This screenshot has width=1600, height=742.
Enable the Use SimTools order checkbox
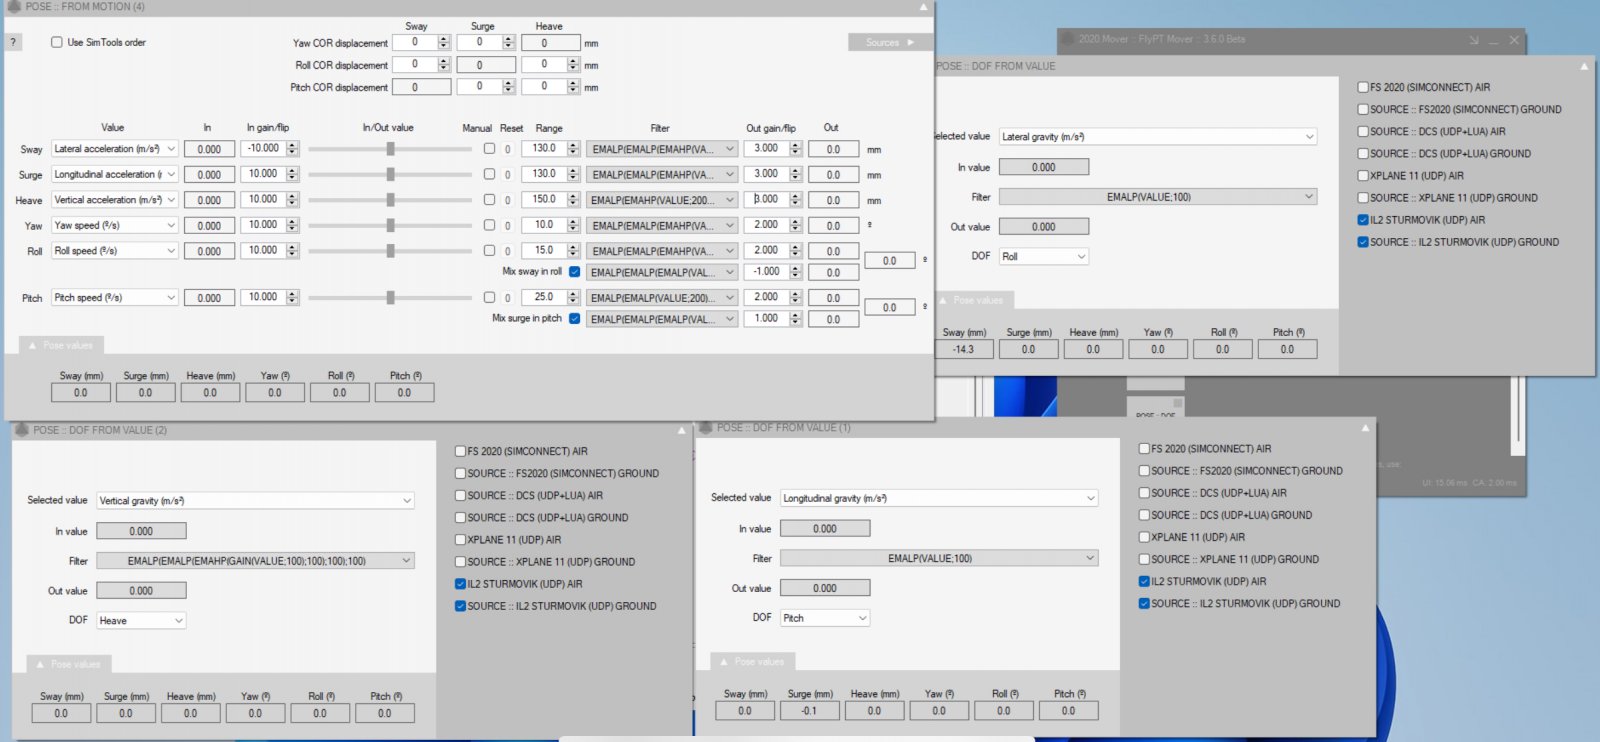(x=57, y=42)
